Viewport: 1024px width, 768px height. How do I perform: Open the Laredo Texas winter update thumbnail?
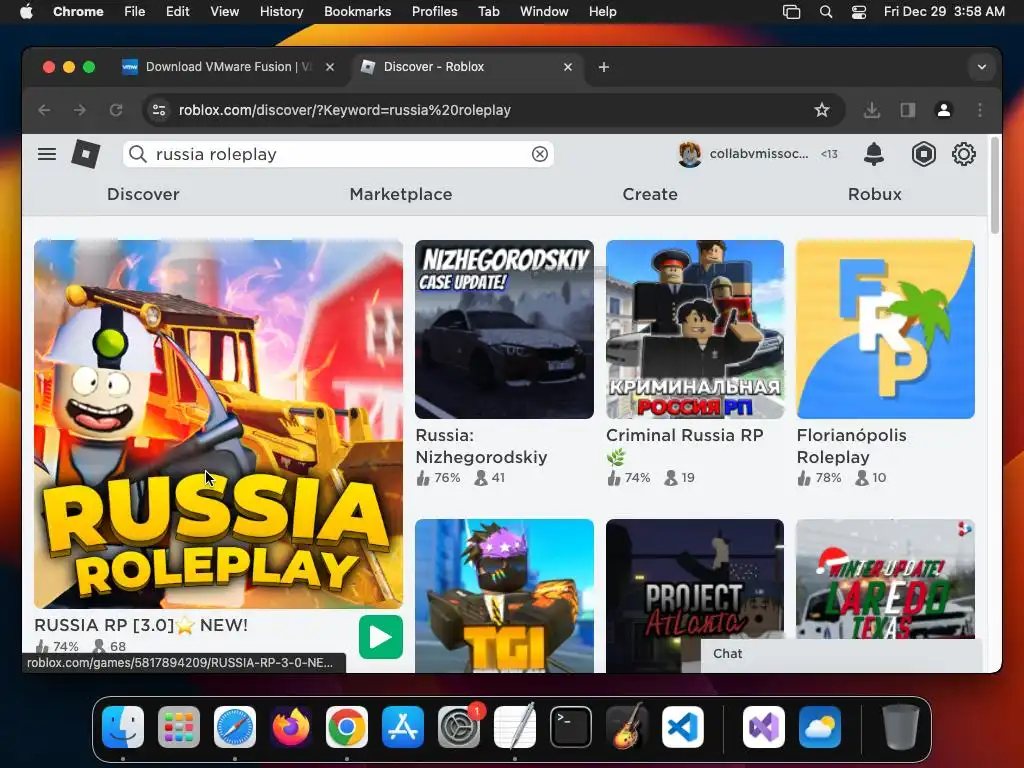pos(886,579)
